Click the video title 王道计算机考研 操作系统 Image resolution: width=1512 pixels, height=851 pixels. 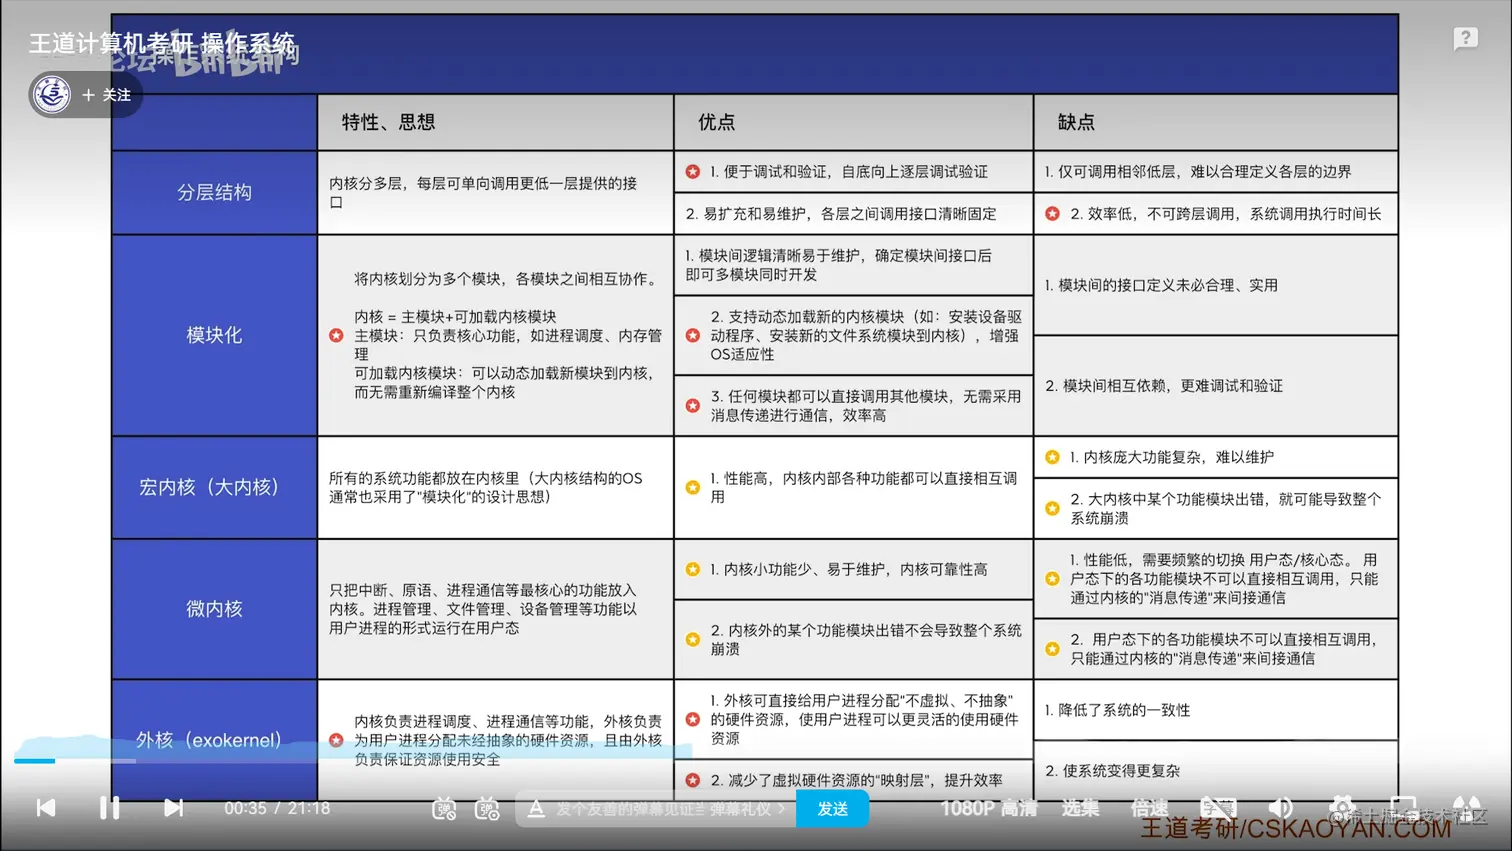(162, 43)
